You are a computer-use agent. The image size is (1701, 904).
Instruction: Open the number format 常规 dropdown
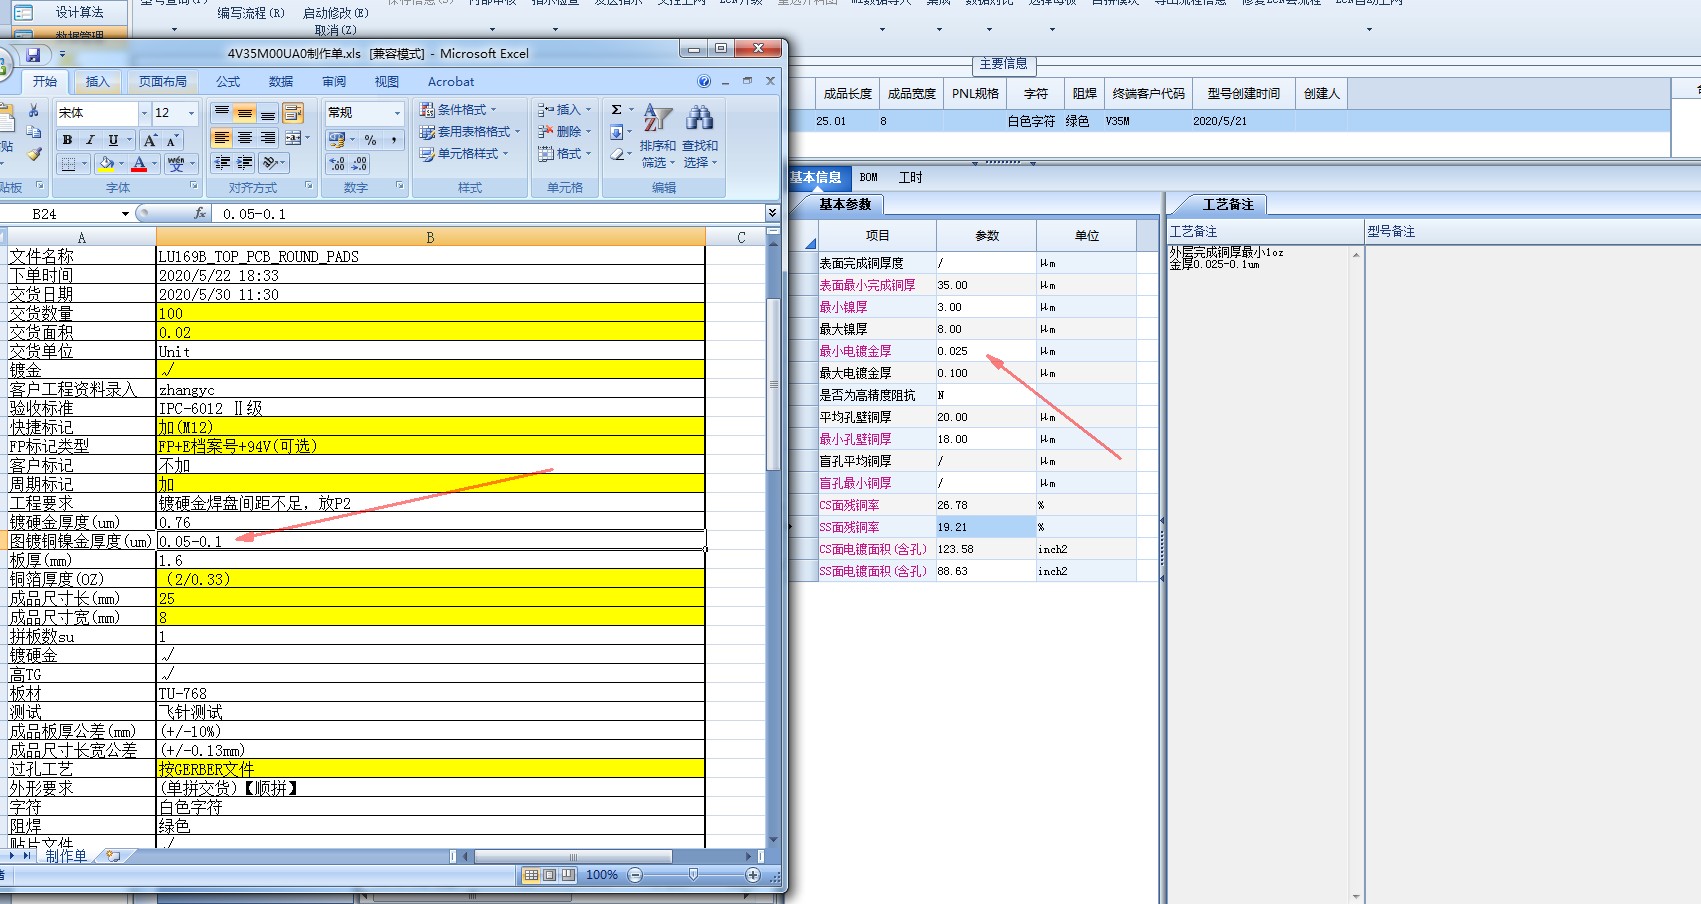[397, 113]
